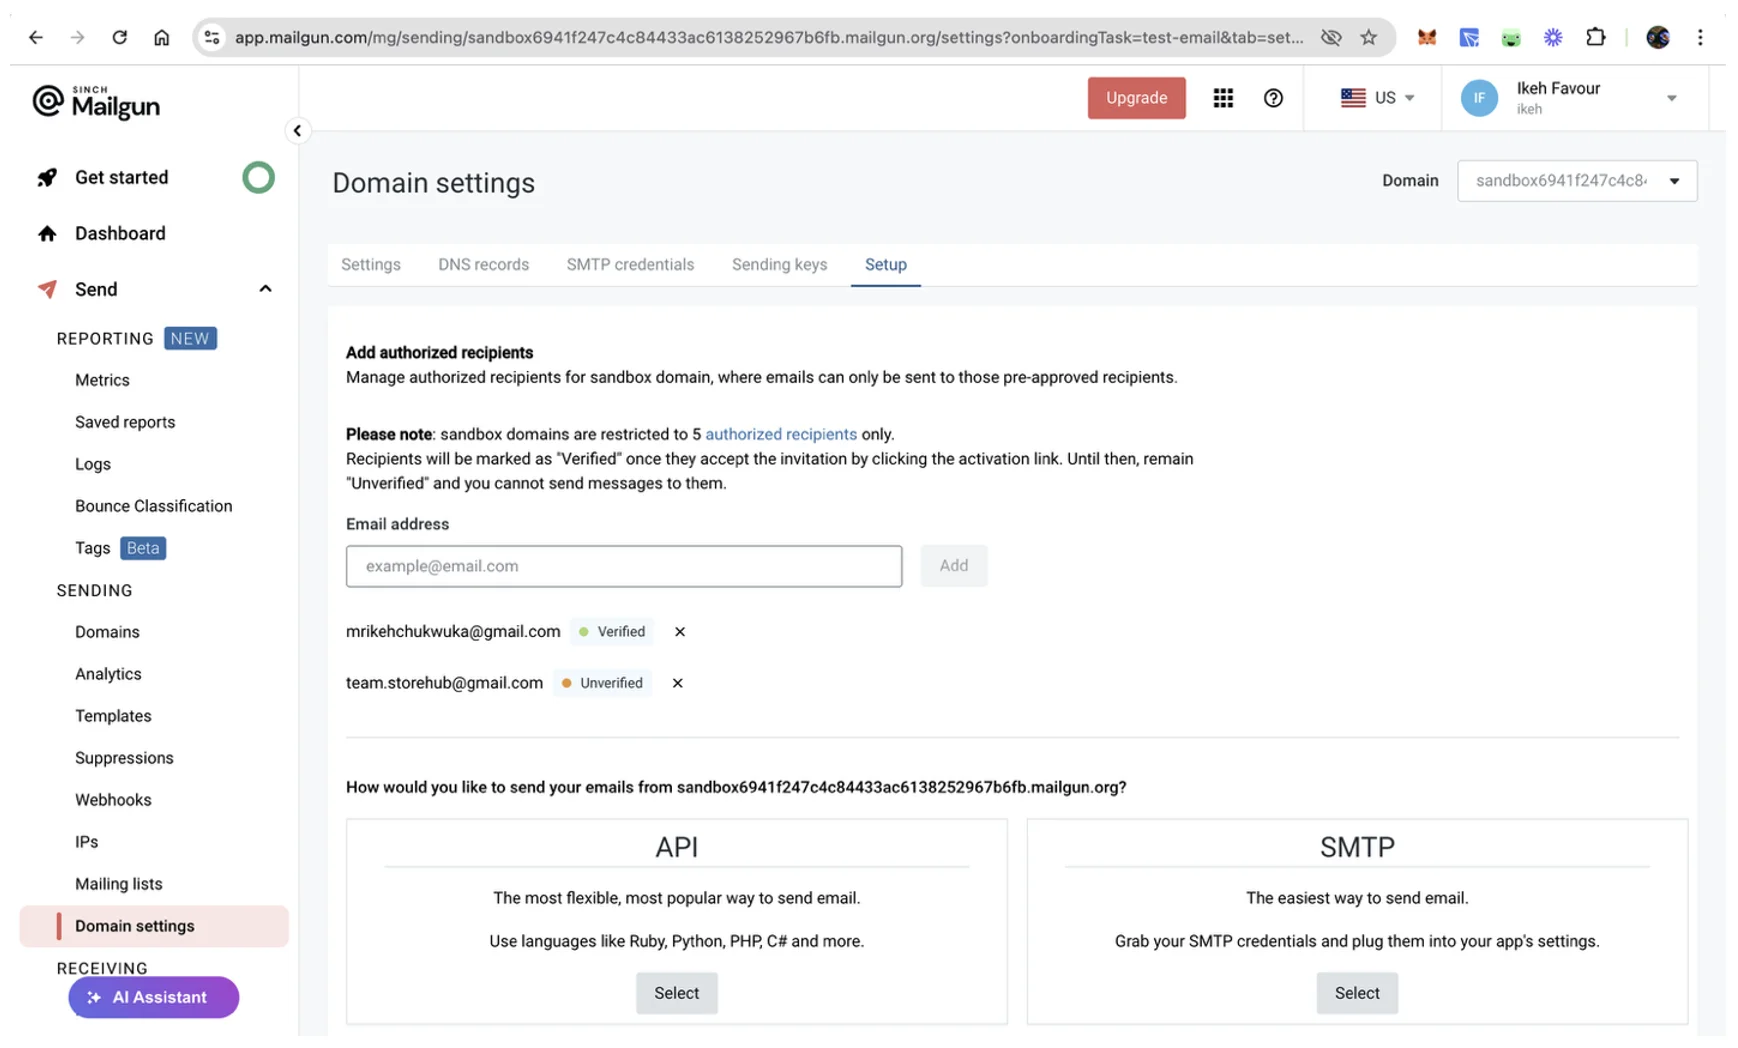Click the Dashboard home icon
The height and width of the screenshot is (1048, 1738).
click(47, 234)
